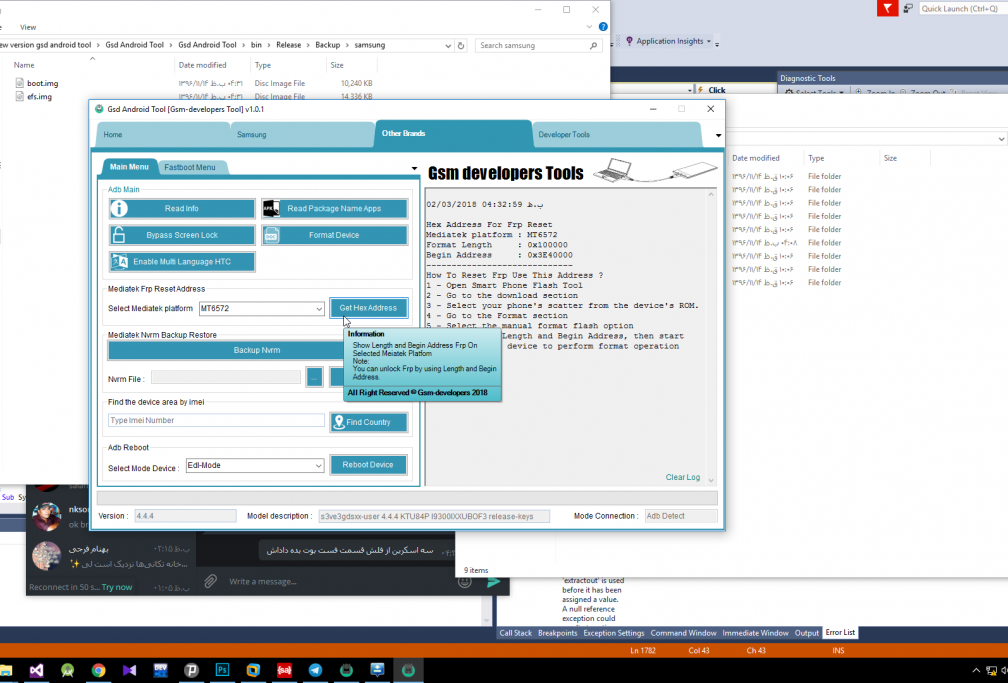Click the Command Window tab
Image resolution: width=1008 pixels, height=683 pixels.
click(683, 633)
